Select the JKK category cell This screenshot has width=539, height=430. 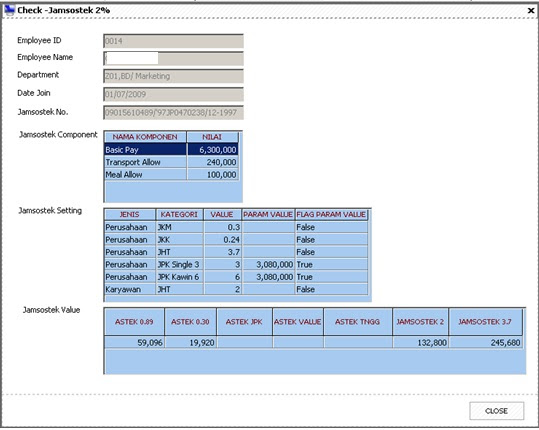179,240
